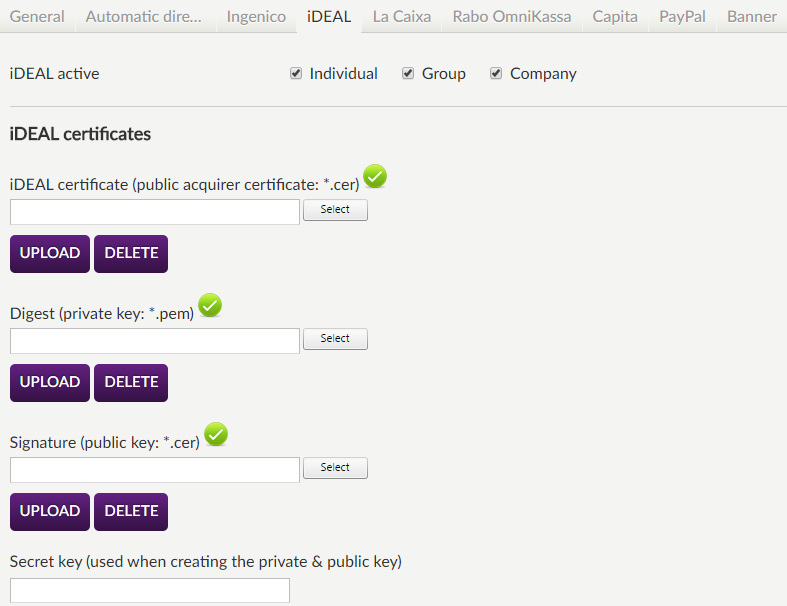Click green checkmark beside iDEAL certificate label
The height and width of the screenshot is (606, 787).
tap(375, 177)
